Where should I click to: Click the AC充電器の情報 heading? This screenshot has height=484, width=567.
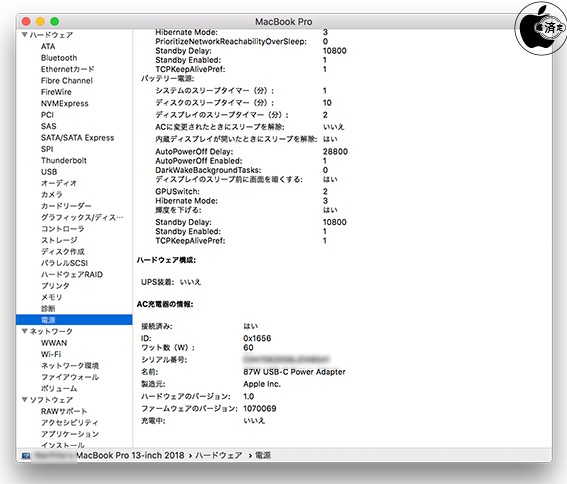point(165,304)
